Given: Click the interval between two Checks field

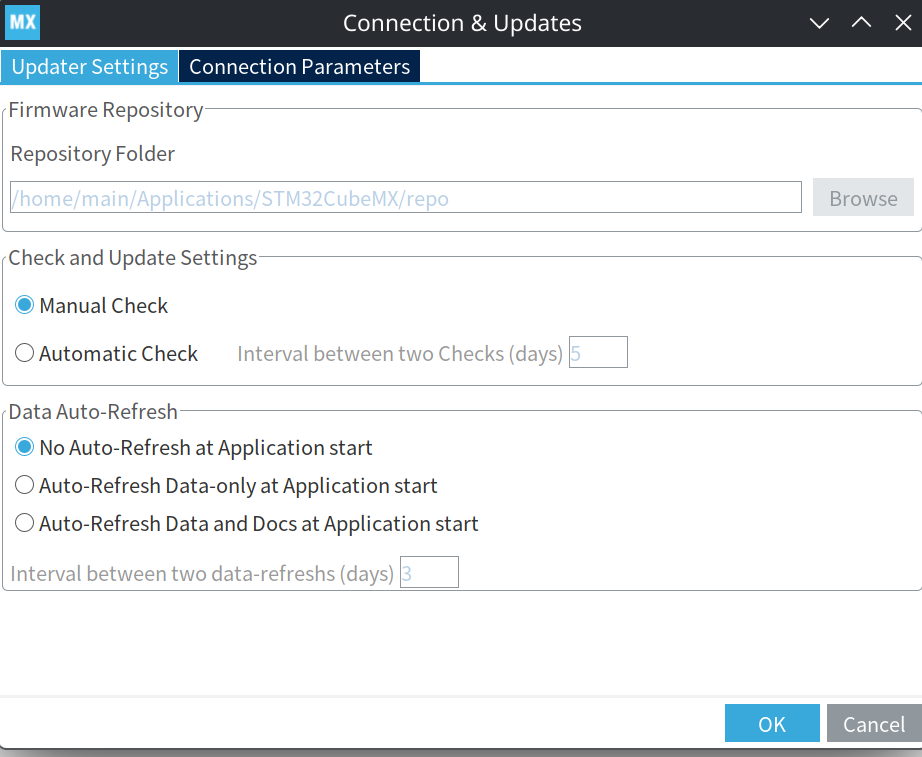Looking at the screenshot, I should tap(598, 353).
